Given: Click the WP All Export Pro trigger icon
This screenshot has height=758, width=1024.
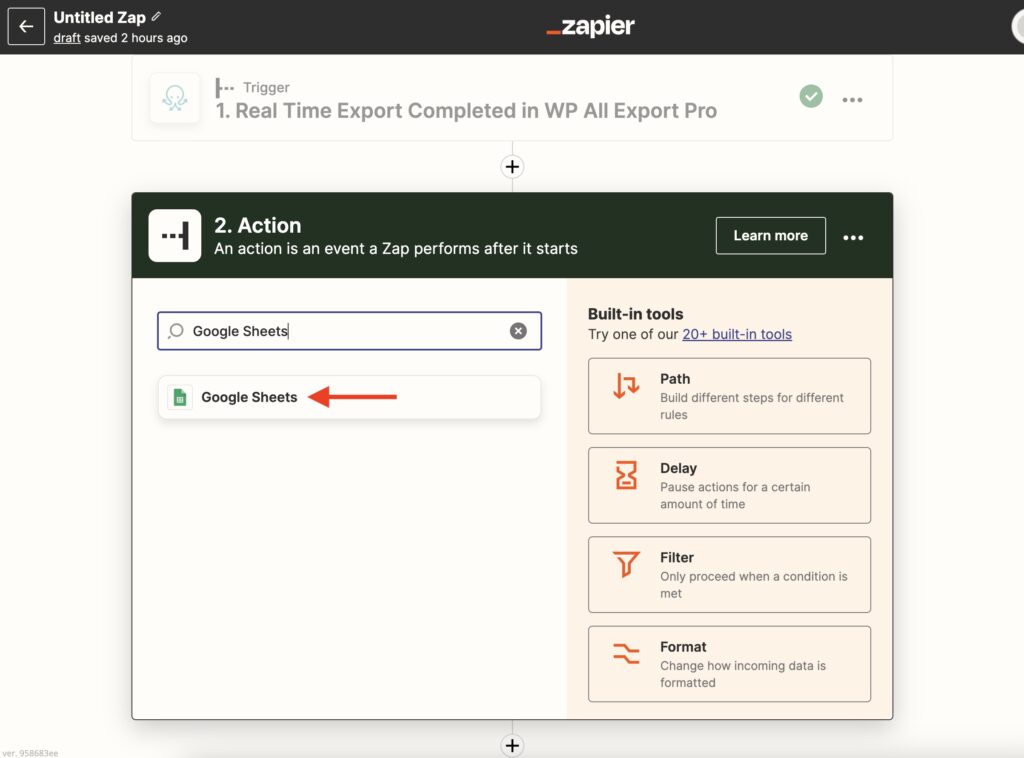Looking at the screenshot, I should tap(175, 98).
